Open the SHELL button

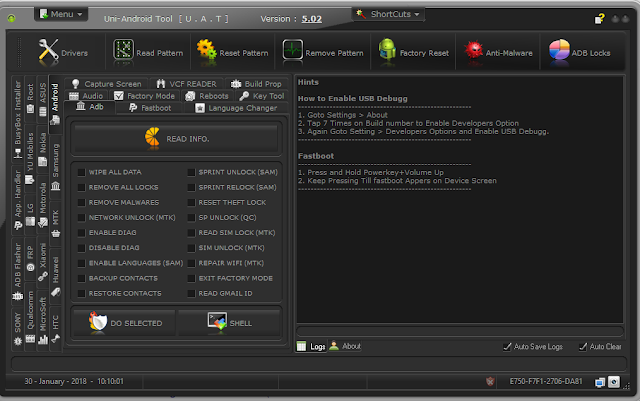[x=229, y=323]
